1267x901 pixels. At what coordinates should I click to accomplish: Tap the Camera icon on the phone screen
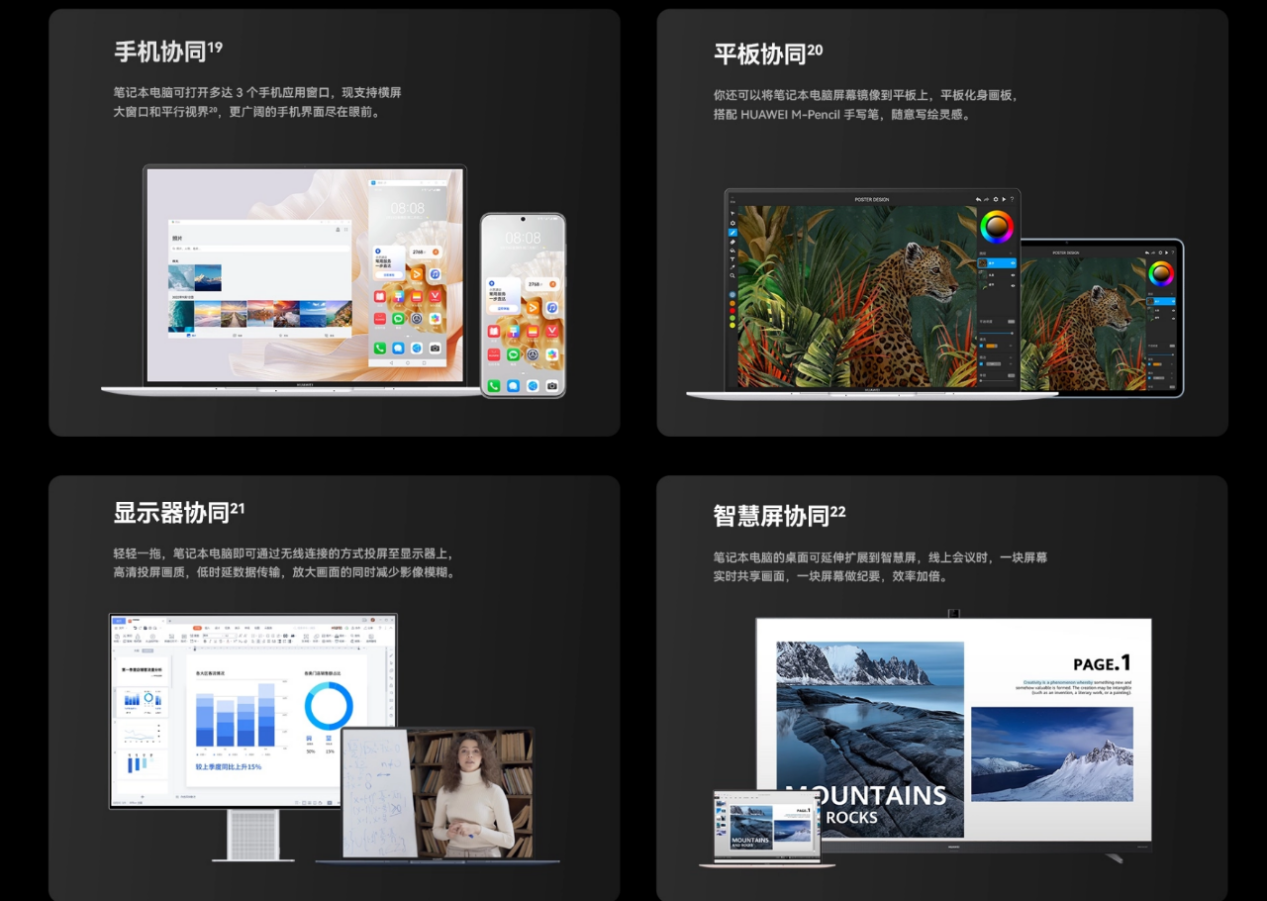[x=552, y=386]
